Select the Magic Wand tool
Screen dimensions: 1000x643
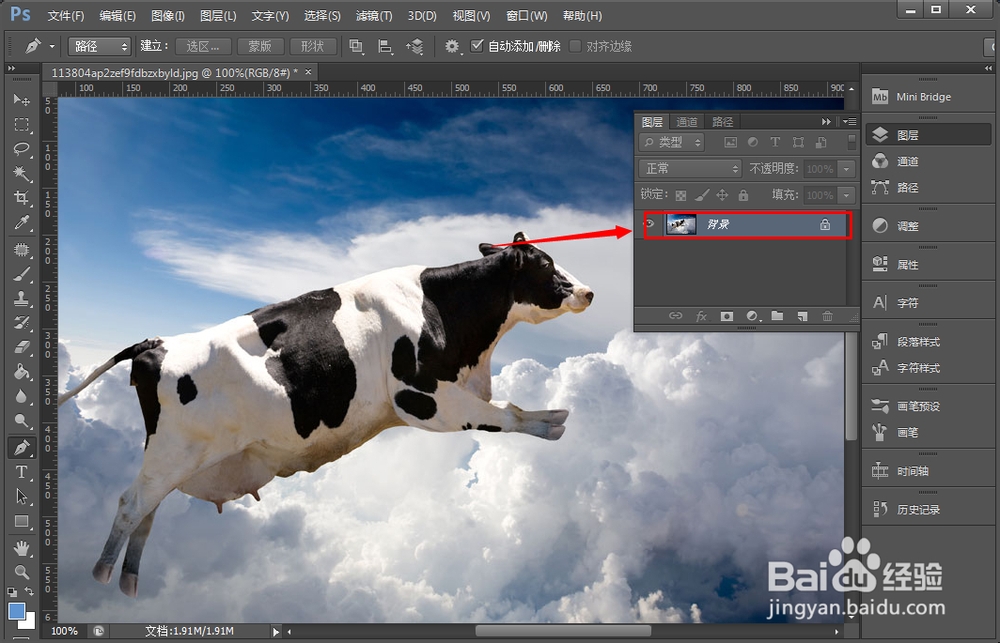point(22,174)
